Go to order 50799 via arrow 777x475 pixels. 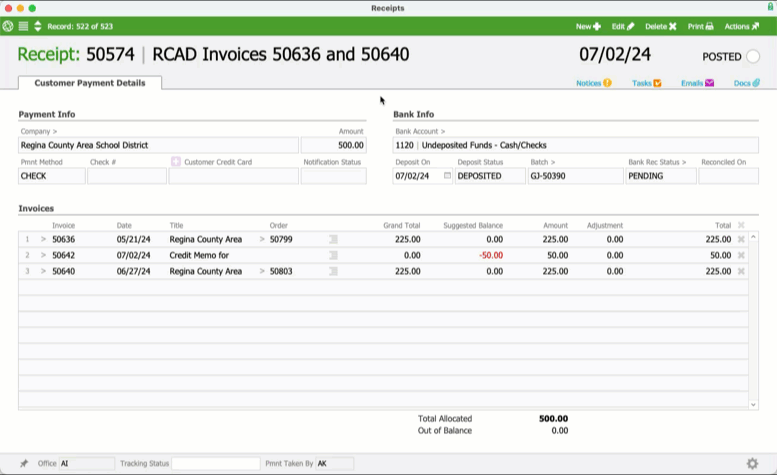point(262,239)
